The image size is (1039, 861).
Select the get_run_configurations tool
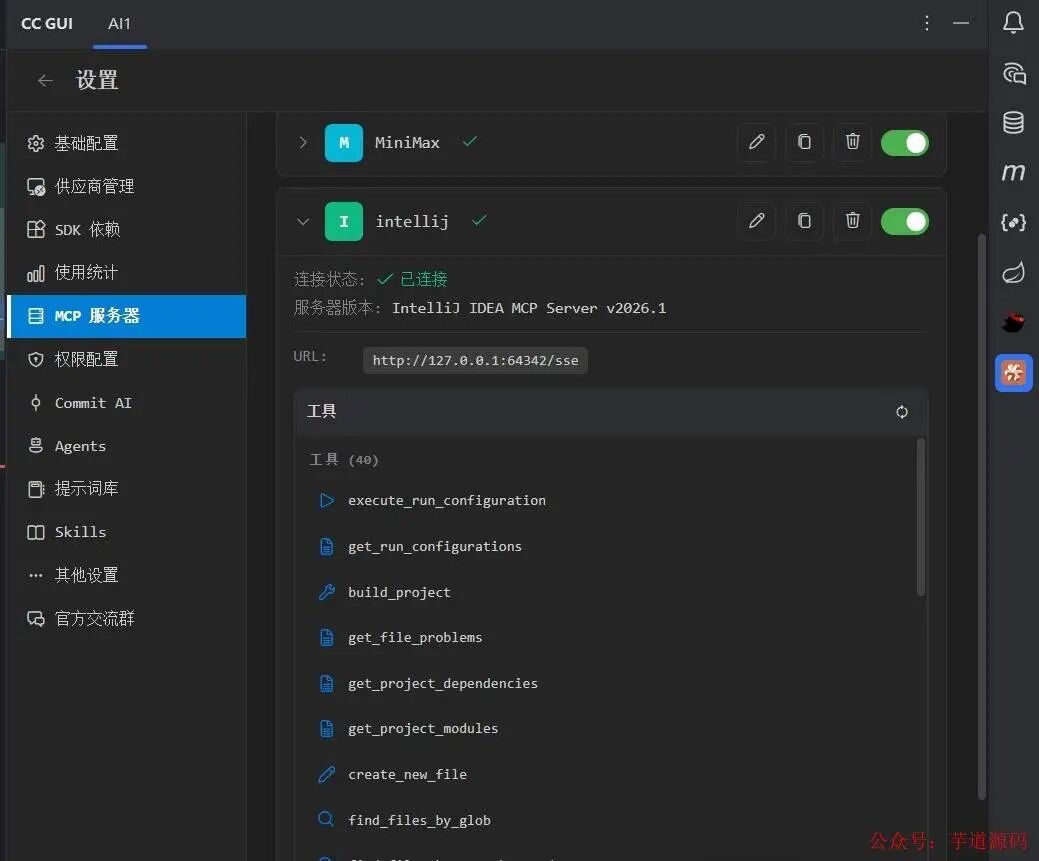point(435,546)
